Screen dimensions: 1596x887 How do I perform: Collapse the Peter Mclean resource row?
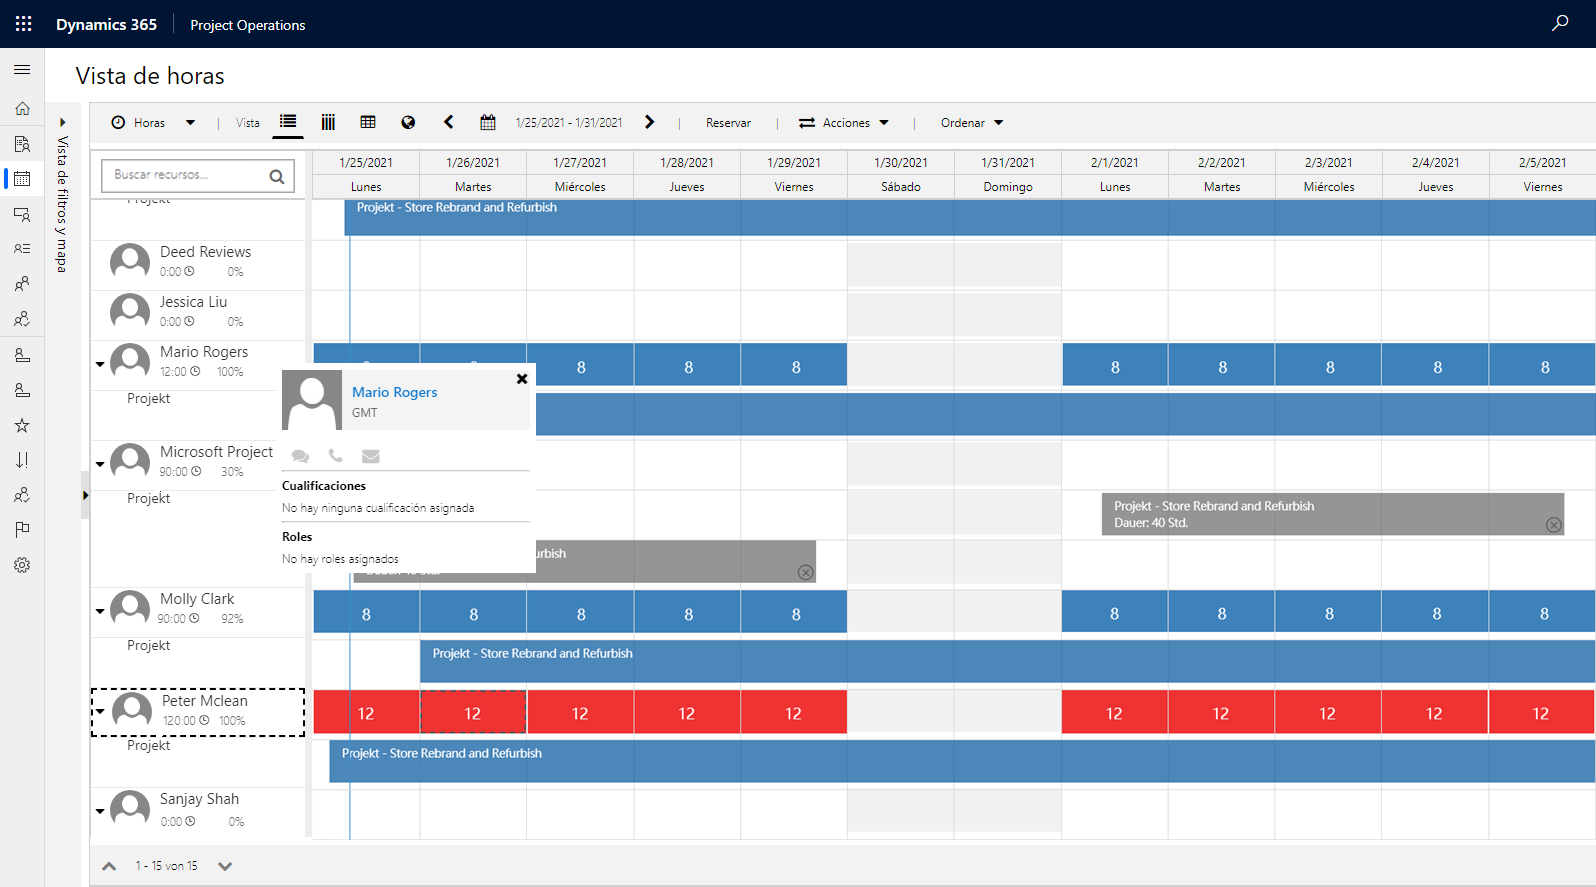point(100,712)
